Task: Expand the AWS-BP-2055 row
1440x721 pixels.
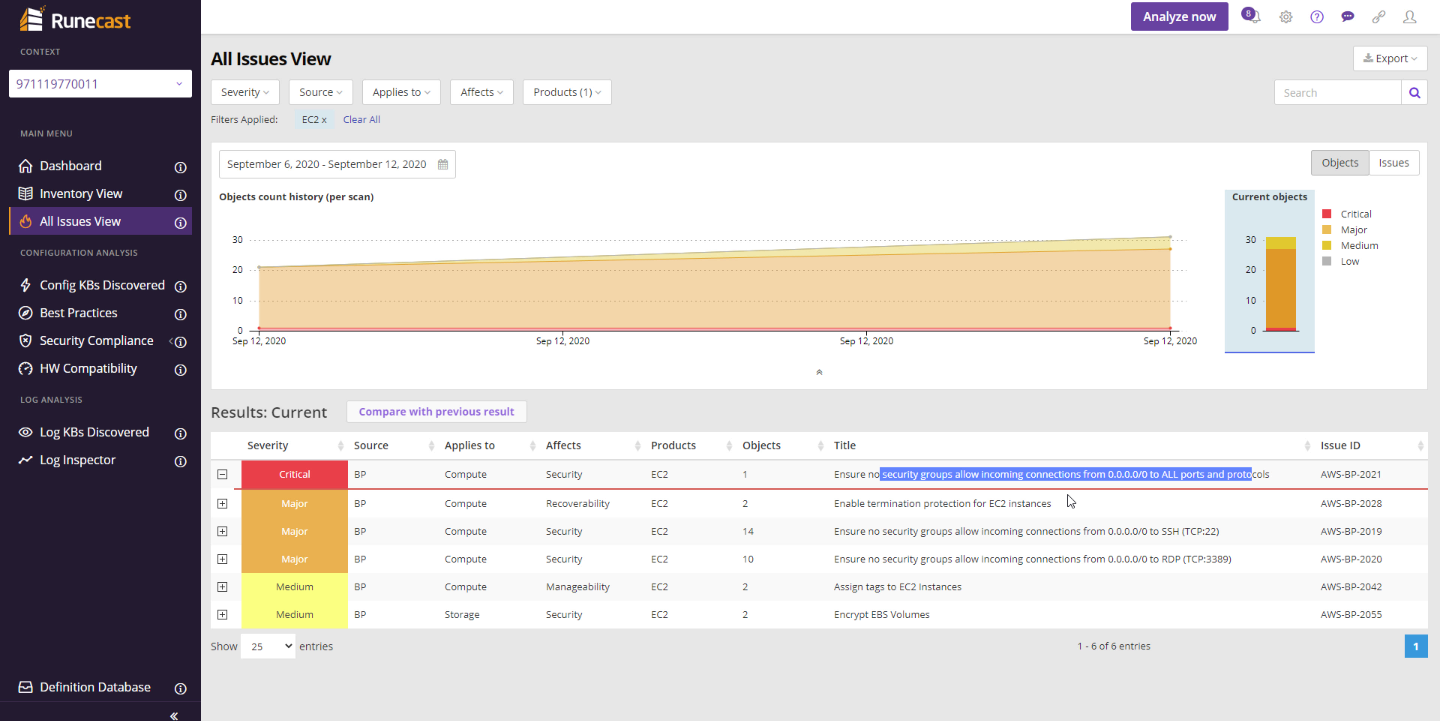Action: (222, 615)
